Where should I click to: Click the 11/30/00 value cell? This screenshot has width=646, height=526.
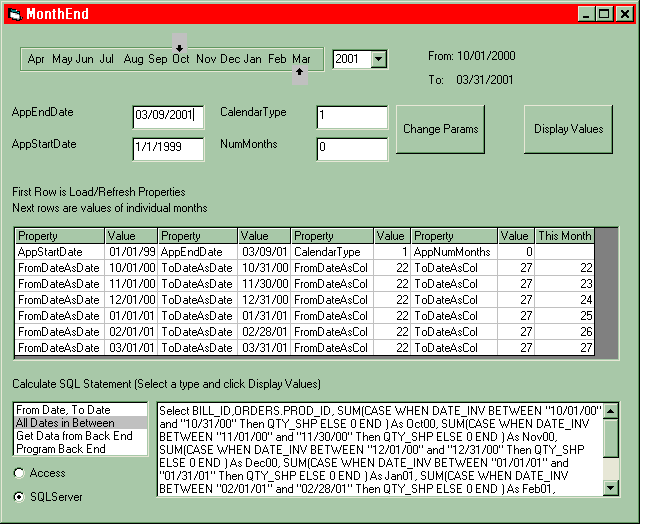264,284
